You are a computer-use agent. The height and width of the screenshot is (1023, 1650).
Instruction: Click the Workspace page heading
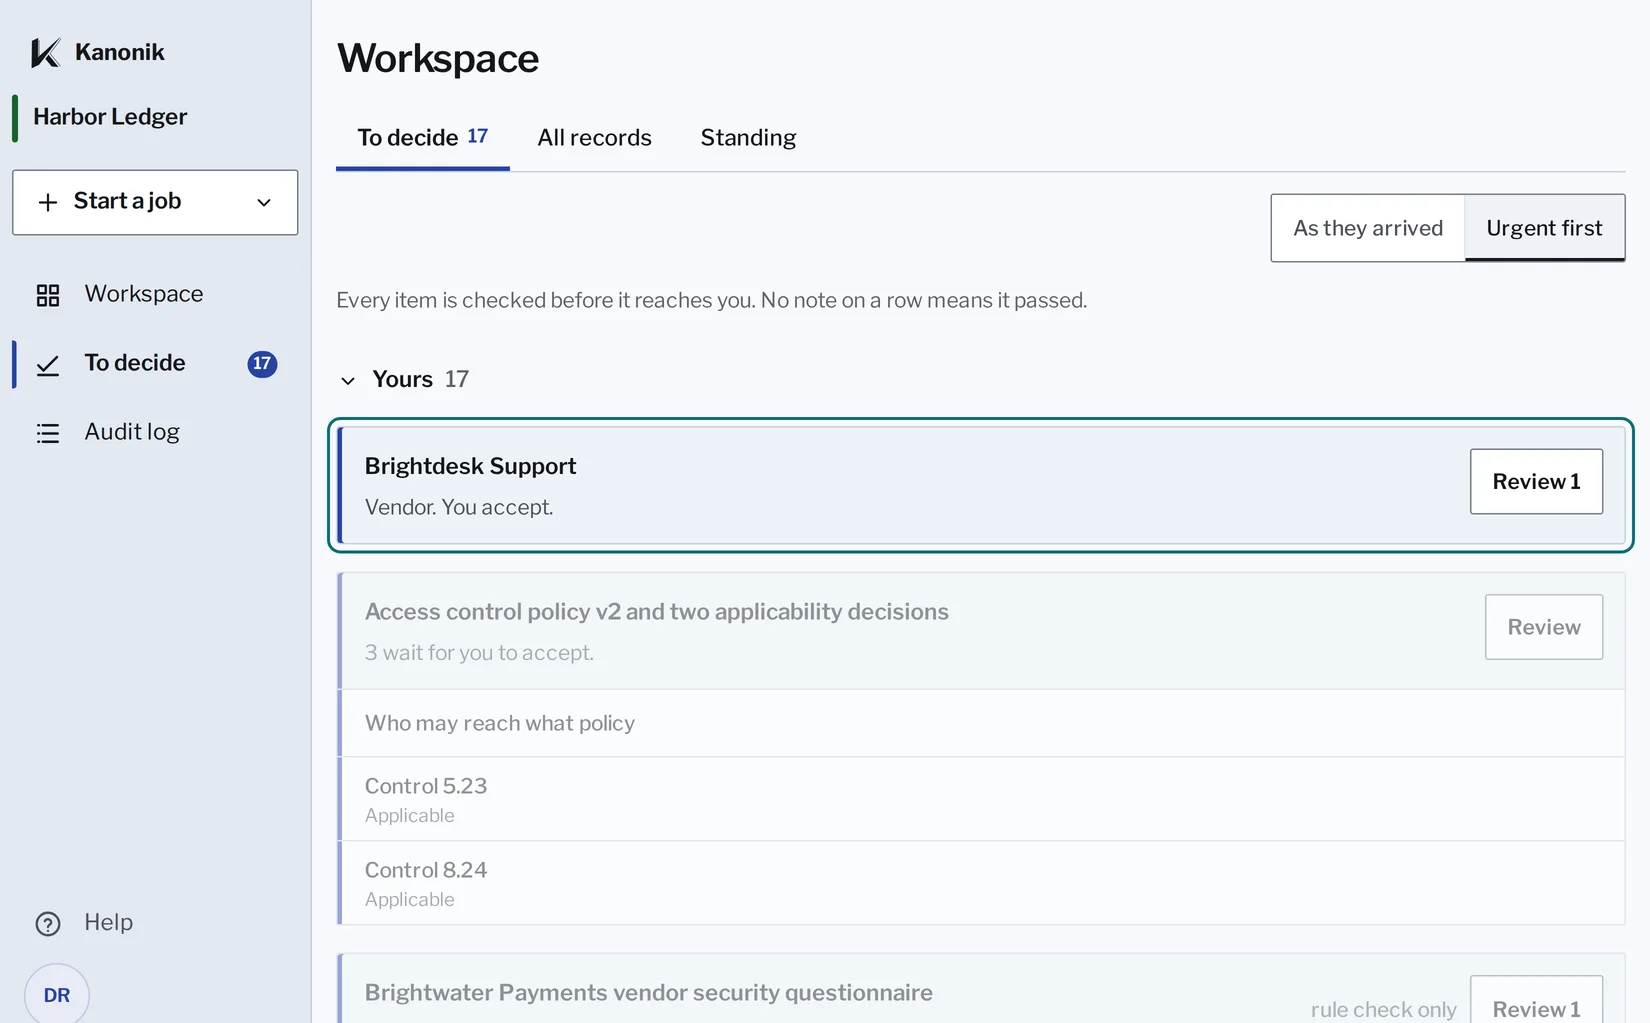click(x=438, y=59)
